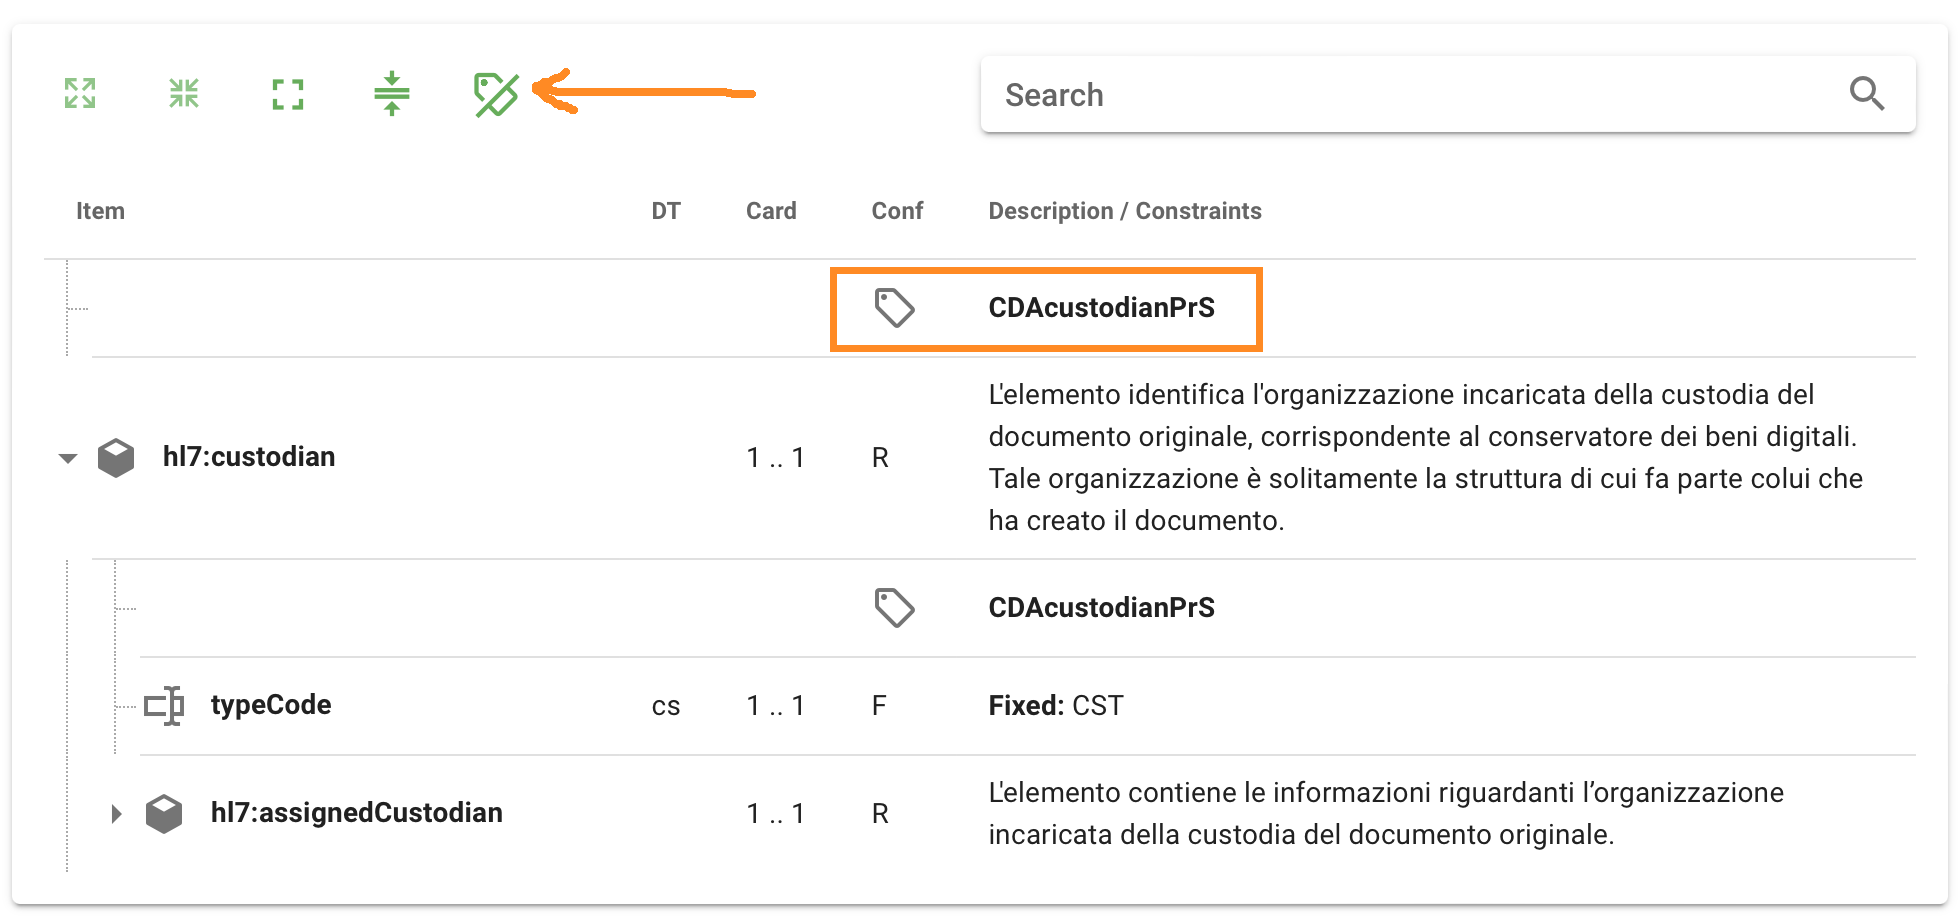Click the compress rows vertically icon
Image resolution: width=1960 pixels, height=918 pixels.
392,93
